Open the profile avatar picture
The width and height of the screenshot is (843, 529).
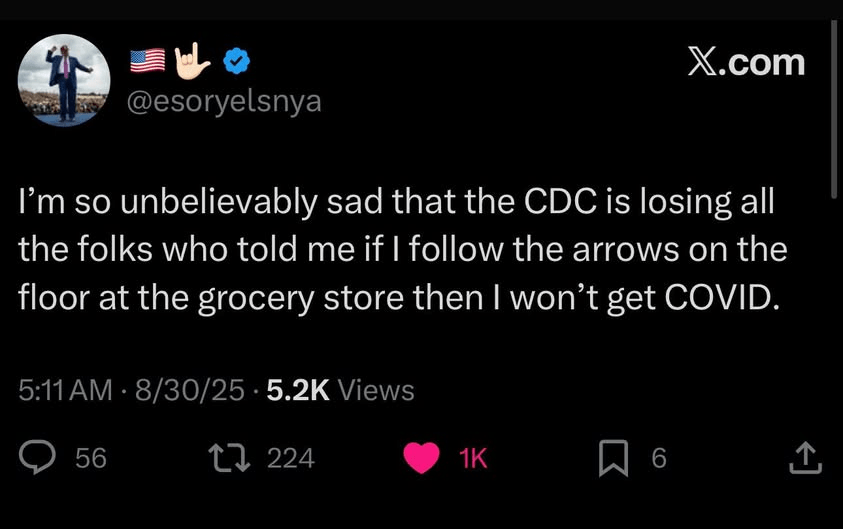click(x=64, y=80)
